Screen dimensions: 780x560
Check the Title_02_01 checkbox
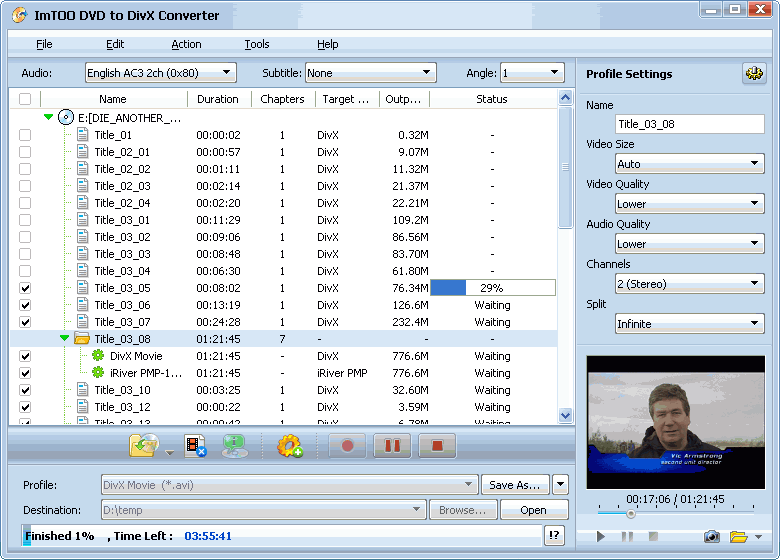click(x=25, y=152)
